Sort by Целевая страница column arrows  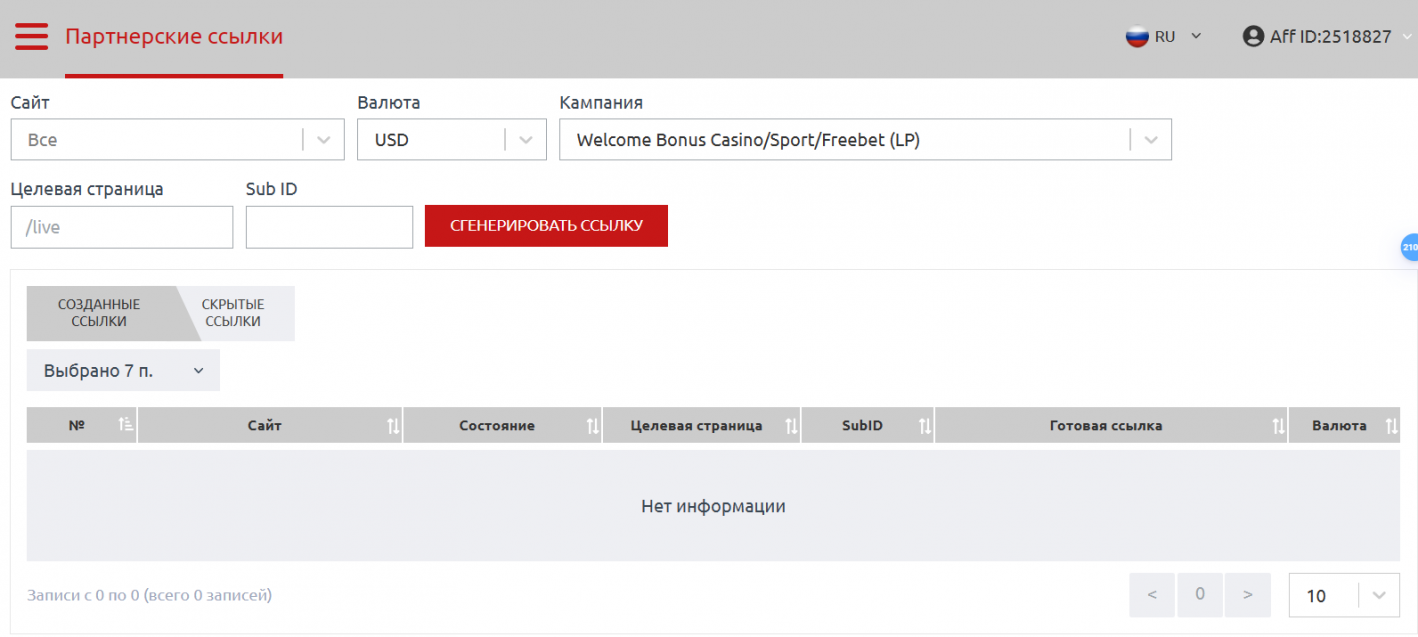tap(791, 426)
